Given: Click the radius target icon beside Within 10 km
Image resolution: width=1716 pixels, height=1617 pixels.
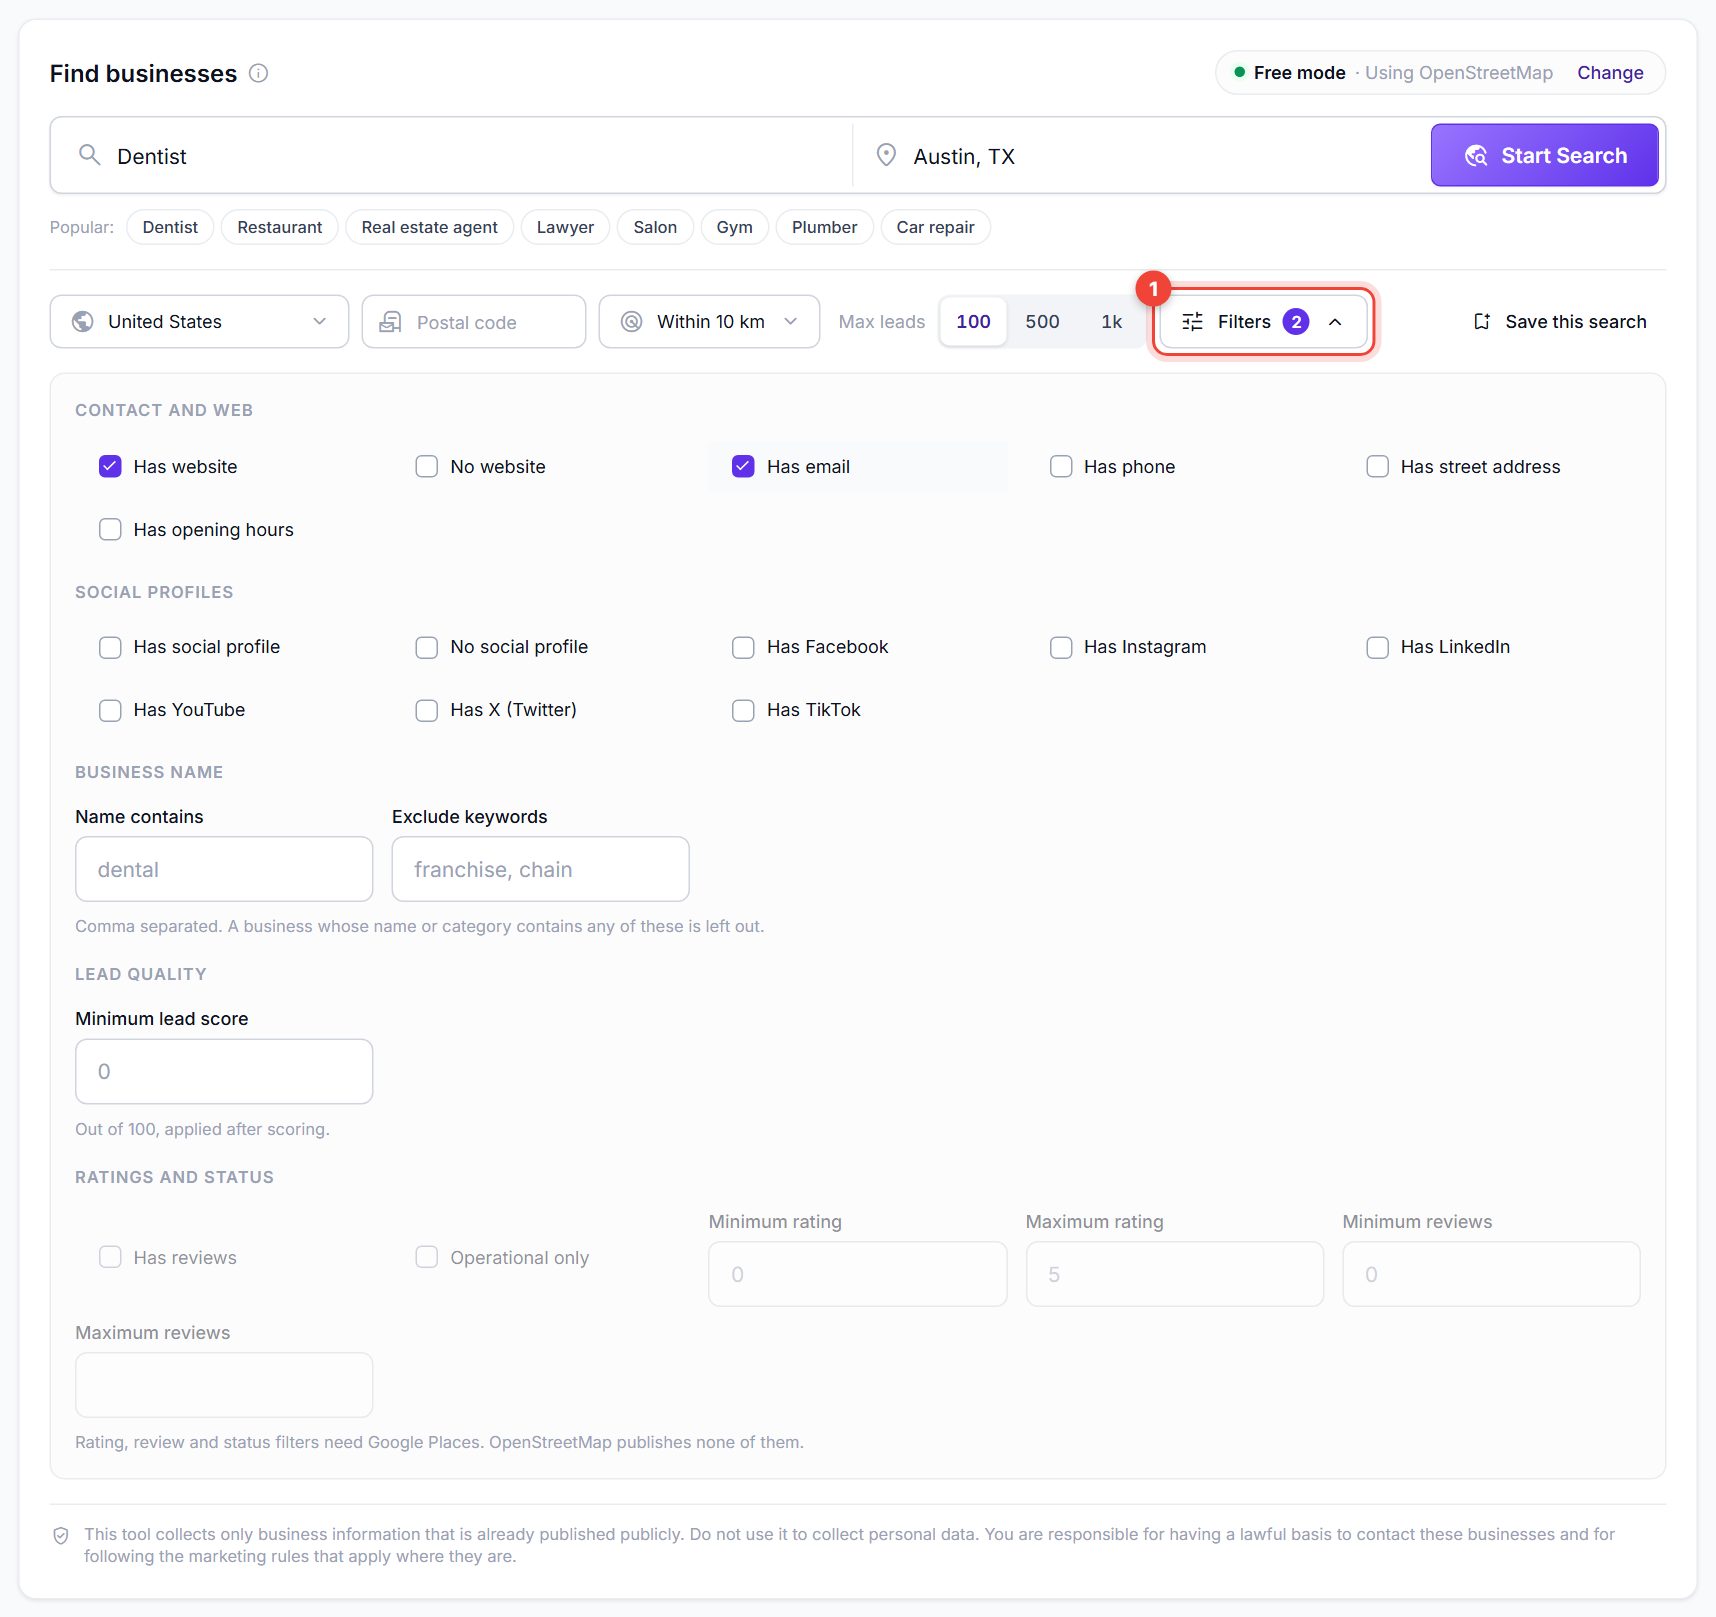Looking at the screenshot, I should 631,322.
